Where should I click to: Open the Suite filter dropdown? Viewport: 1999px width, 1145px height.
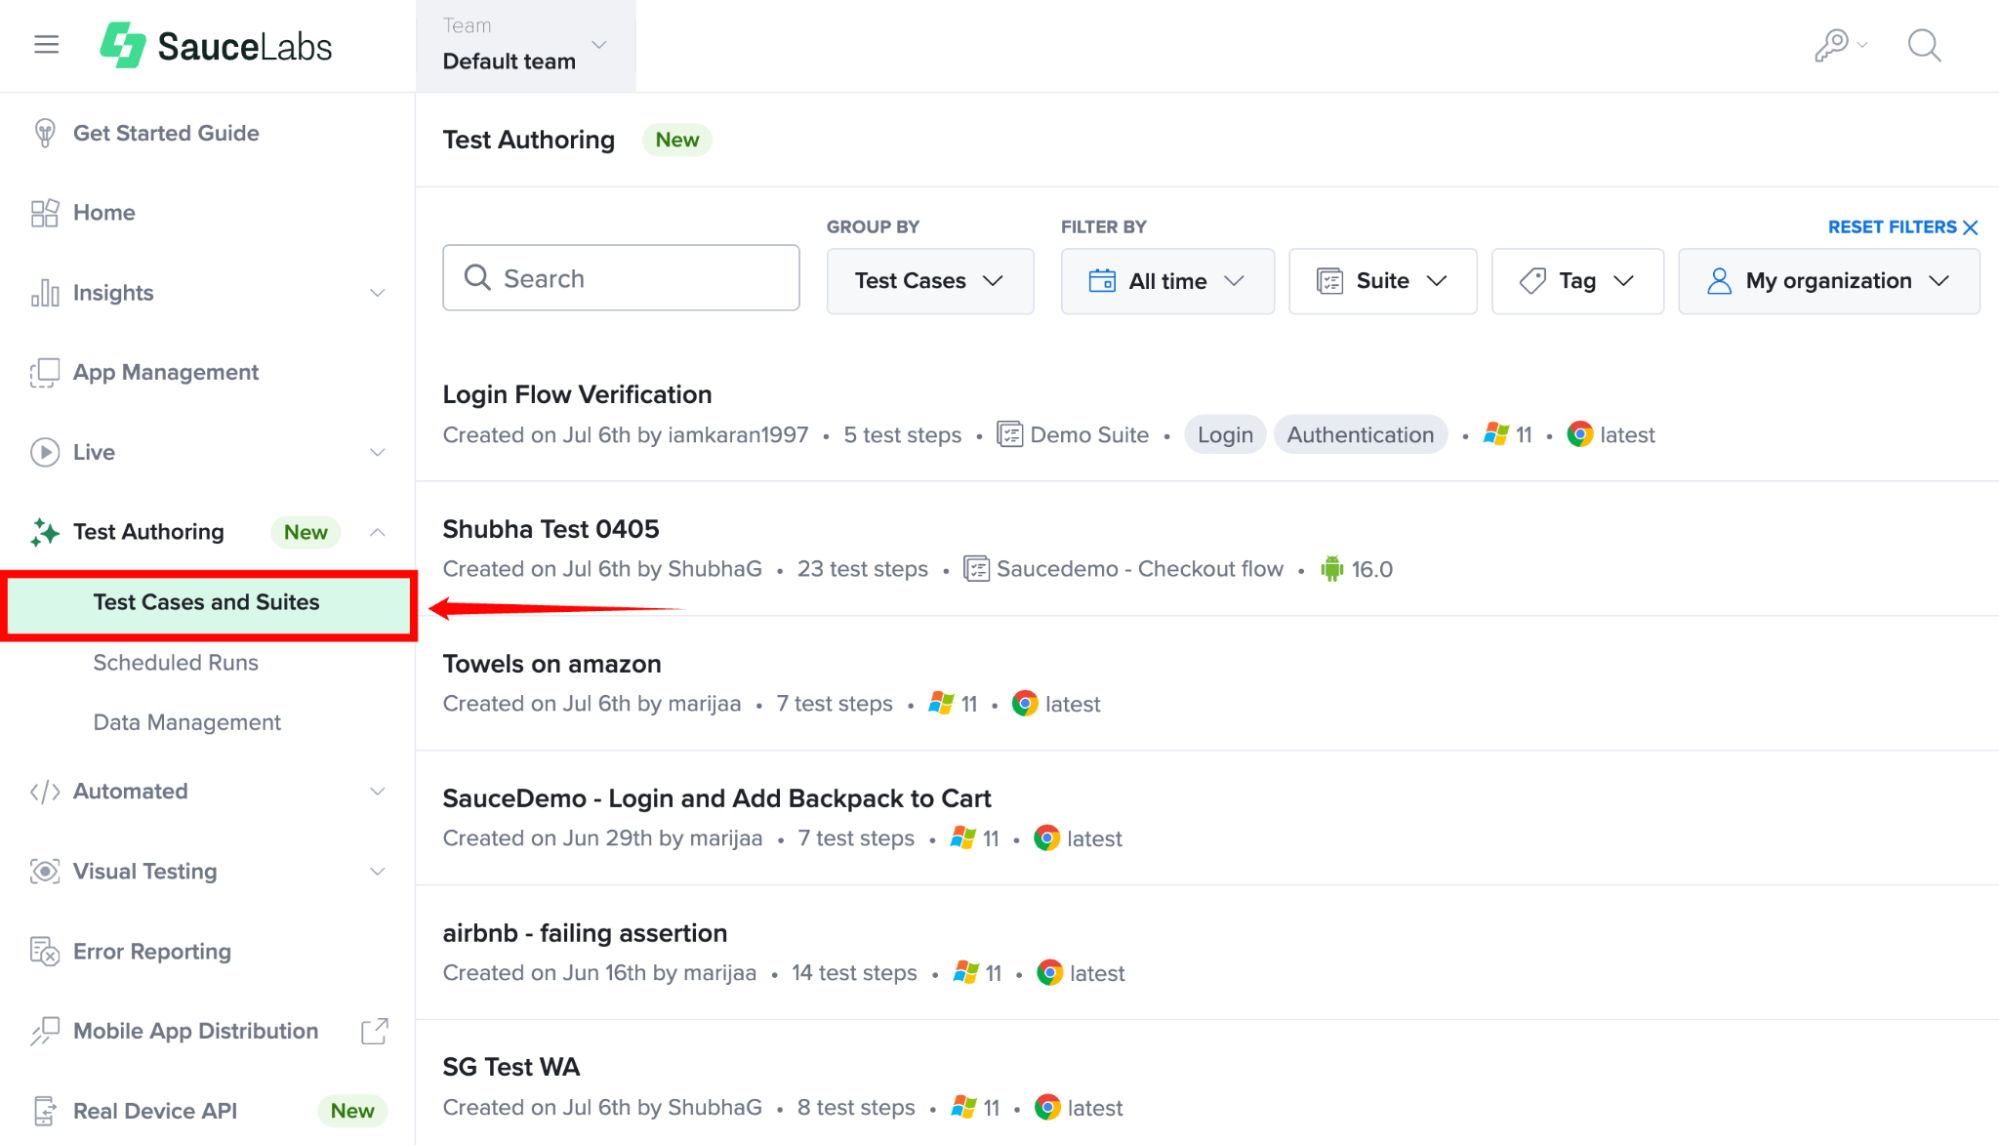(1382, 281)
